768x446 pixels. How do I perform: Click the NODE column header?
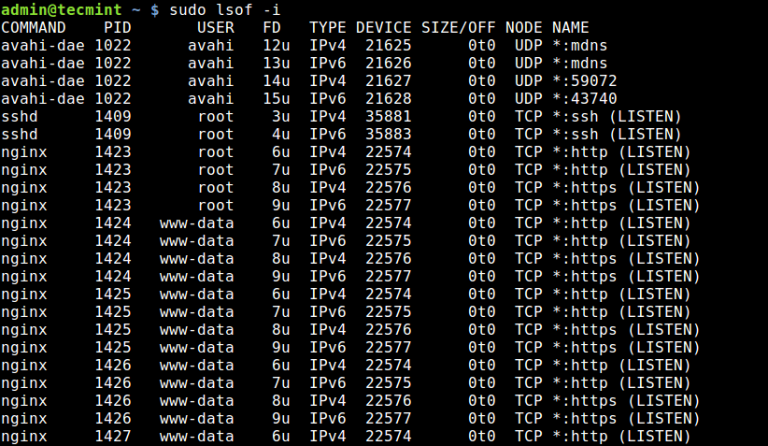pos(523,27)
